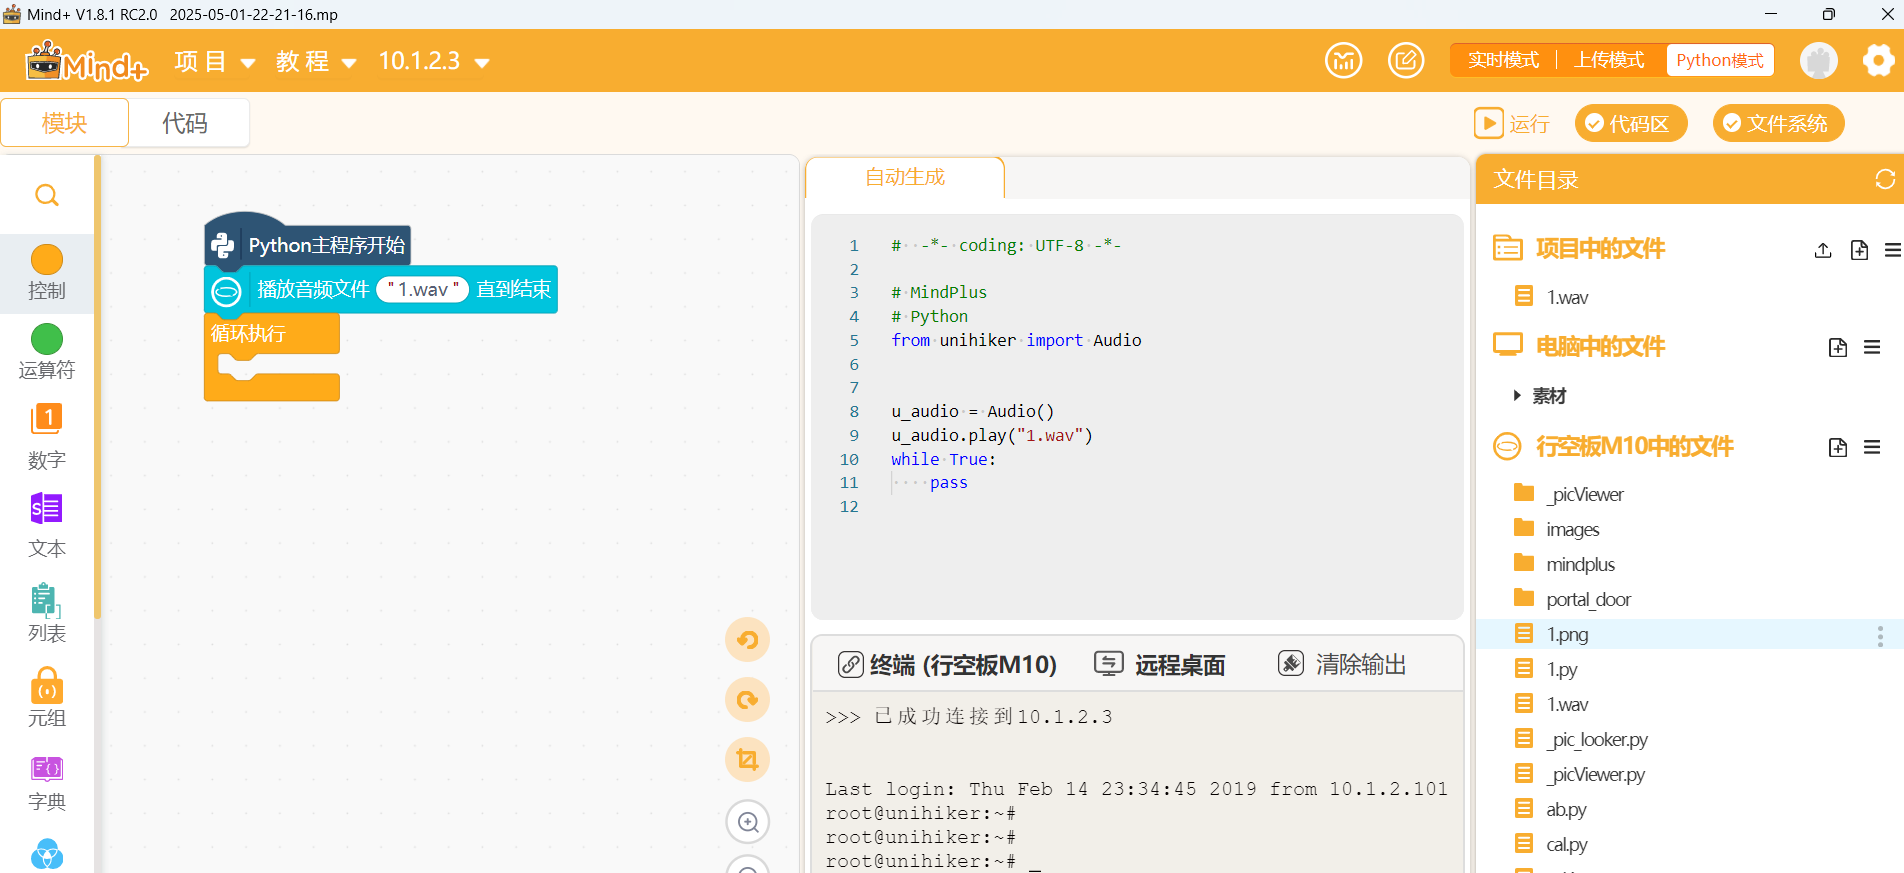Restore down the Mind+ window
The image size is (1904, 873).
1828,14
